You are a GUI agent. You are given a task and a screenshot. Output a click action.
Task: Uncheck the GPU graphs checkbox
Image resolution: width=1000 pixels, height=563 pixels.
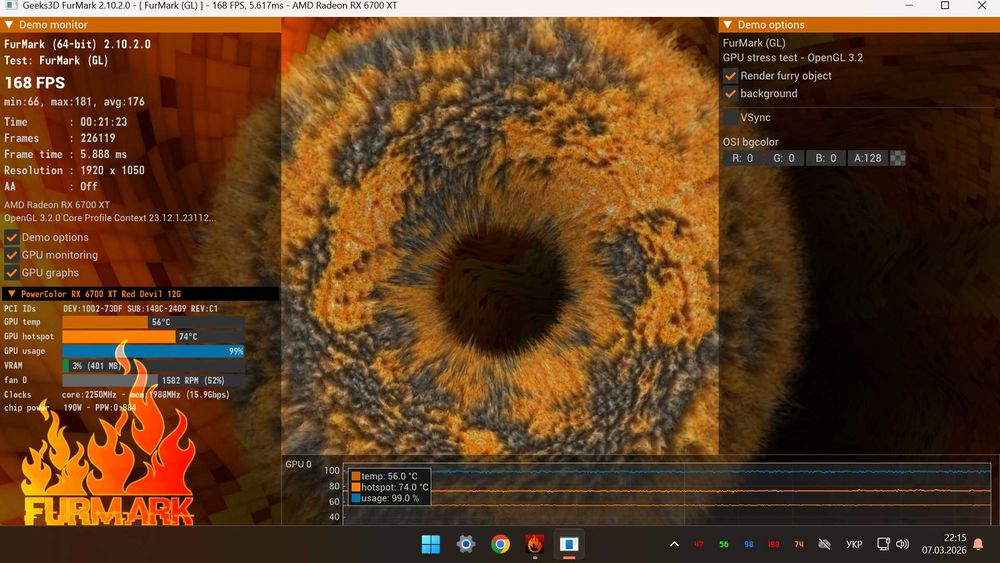pos(11,273)
